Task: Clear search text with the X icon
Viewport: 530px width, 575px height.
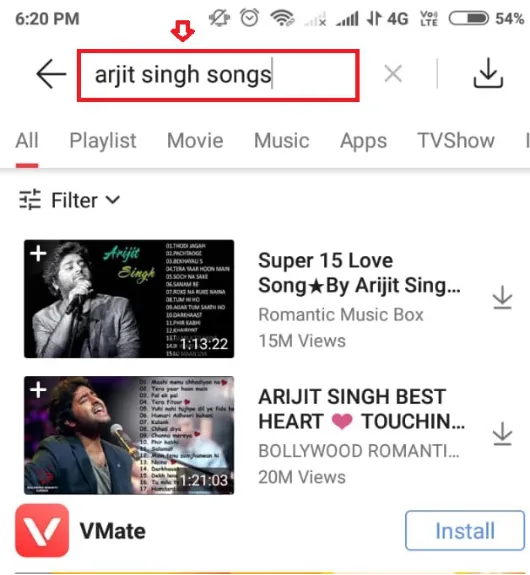Action: 393,74
